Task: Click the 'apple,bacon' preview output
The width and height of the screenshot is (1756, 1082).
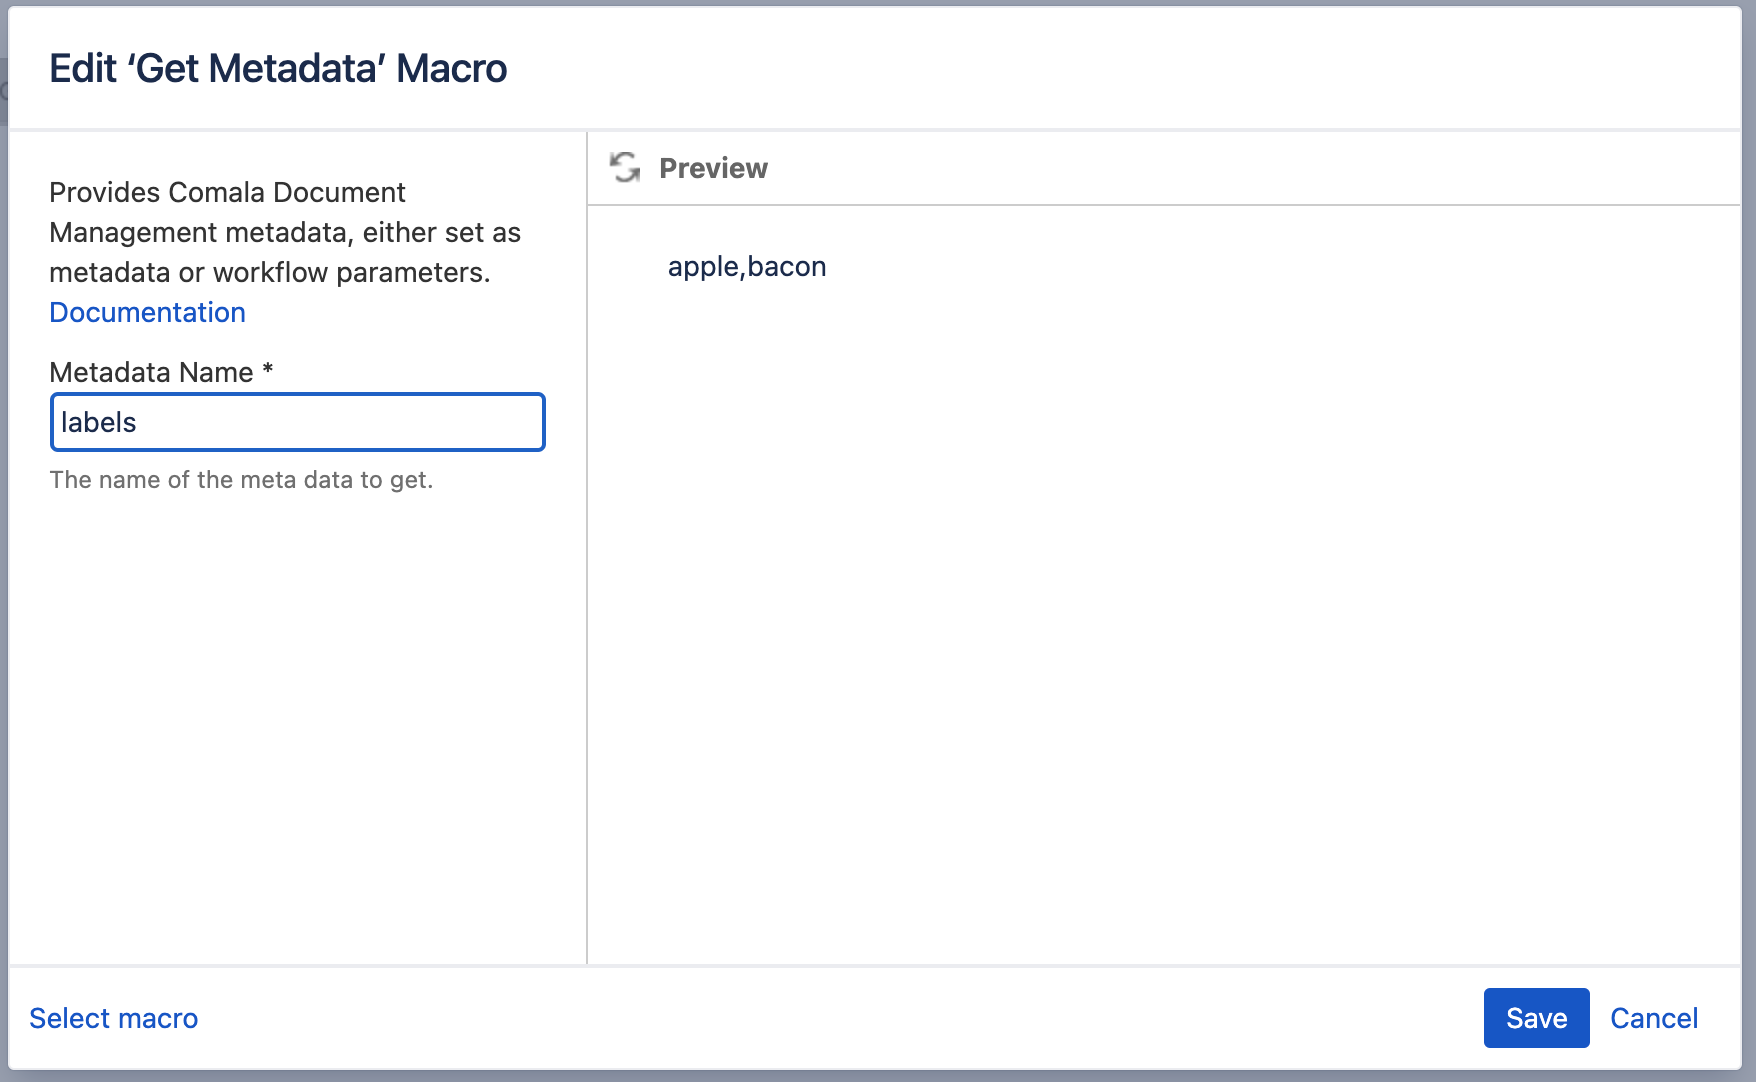Action: 747,266
